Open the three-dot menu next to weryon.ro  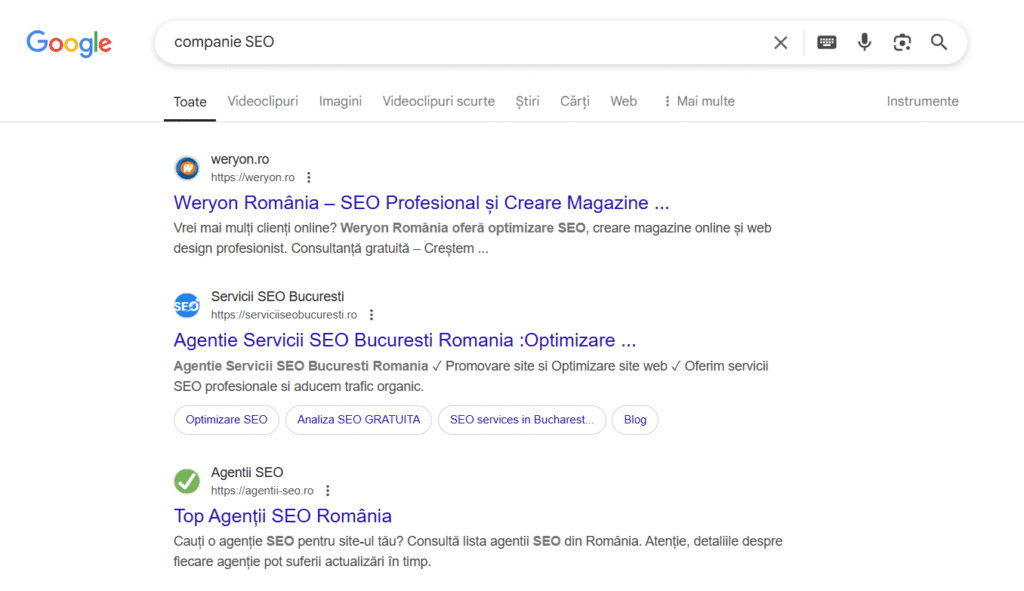point(308,176)
